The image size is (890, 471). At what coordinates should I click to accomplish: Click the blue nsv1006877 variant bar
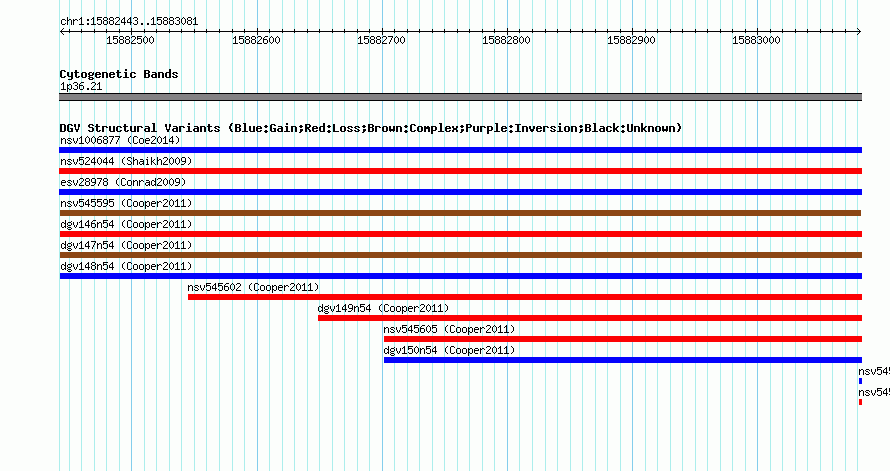click(460, 150)
